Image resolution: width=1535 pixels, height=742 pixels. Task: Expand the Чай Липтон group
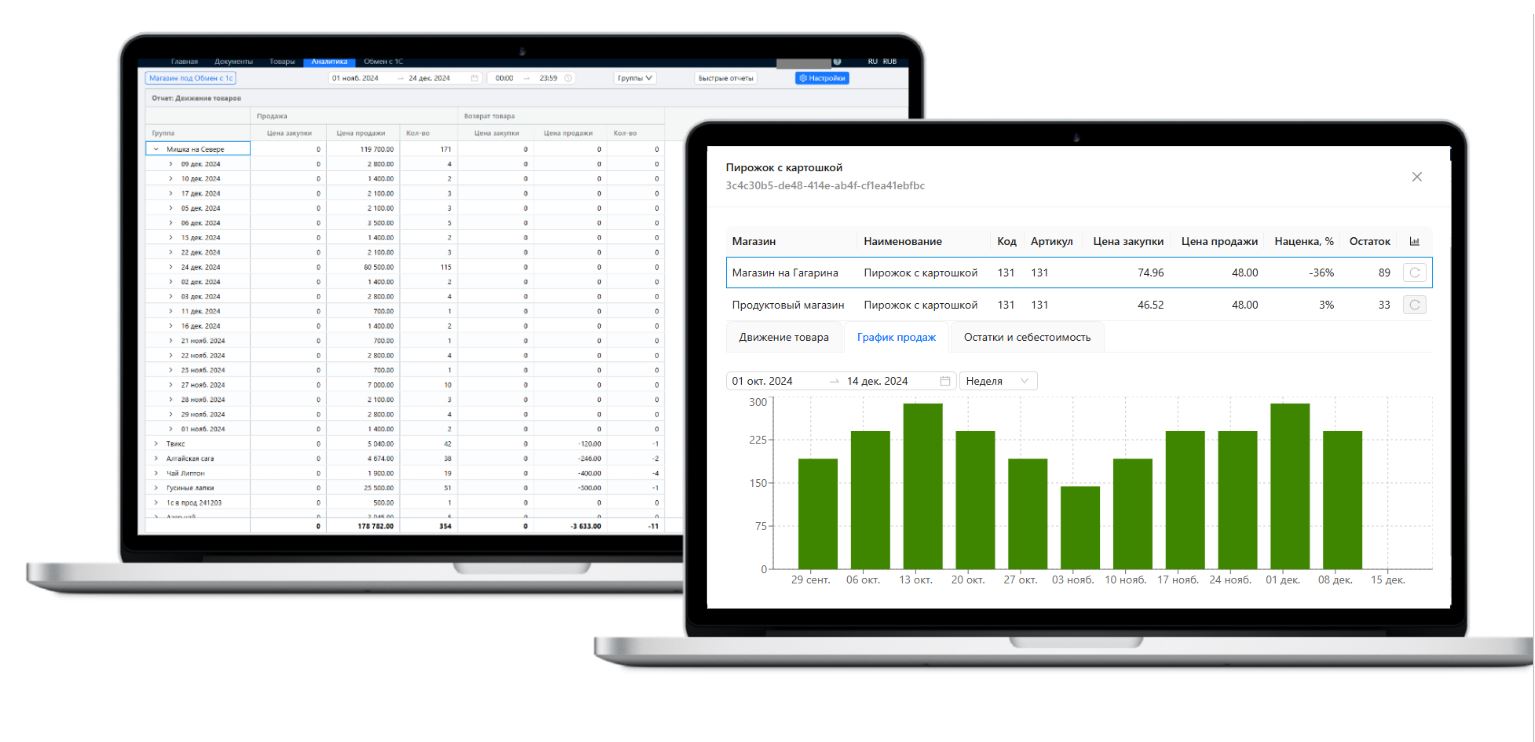pos(156,473)
